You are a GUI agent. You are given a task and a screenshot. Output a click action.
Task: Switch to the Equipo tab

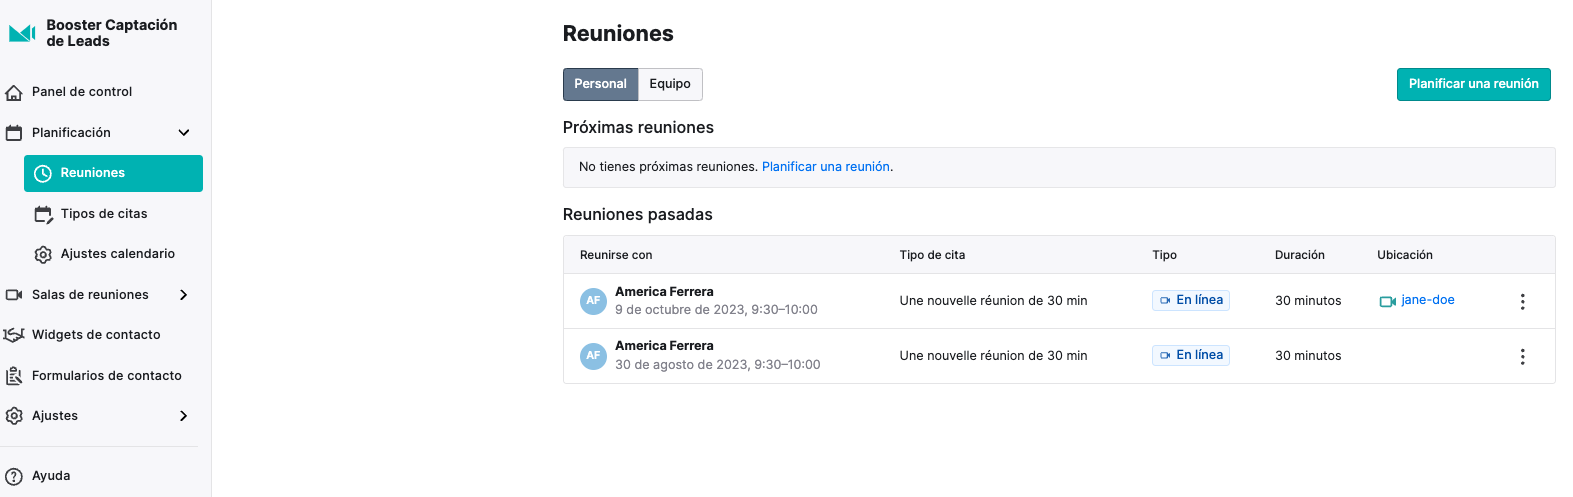click(x=670, y=84)
